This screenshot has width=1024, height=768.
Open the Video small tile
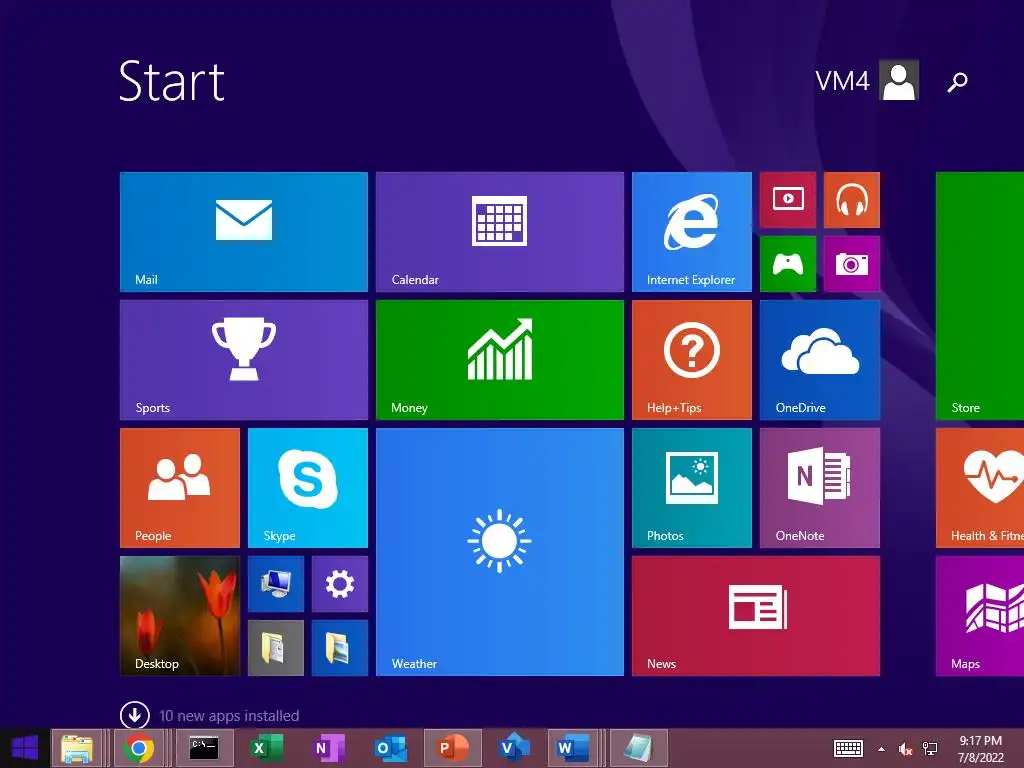pos(788,200)
